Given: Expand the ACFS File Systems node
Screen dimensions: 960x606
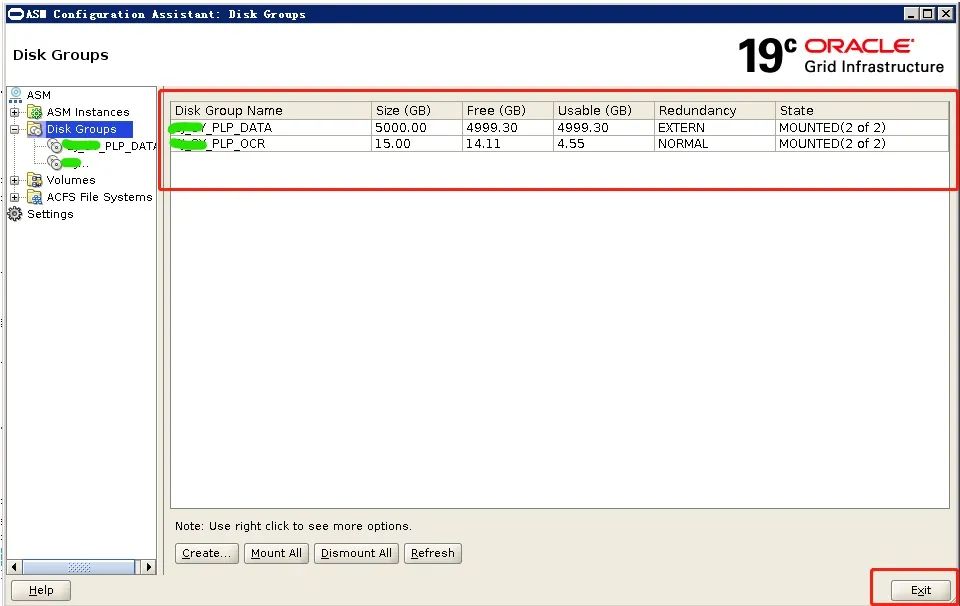Looking at the screenshot, I should [x=15, y=197].
